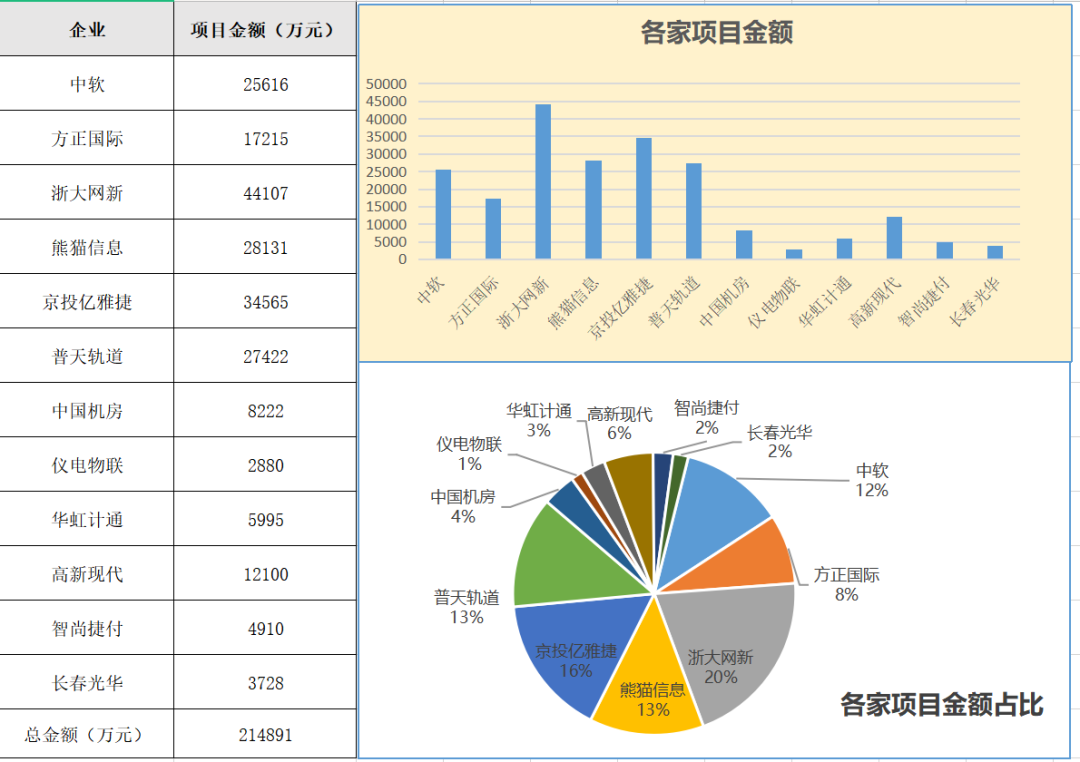Click the 中软 bar in the bar chart

pos(443,214)
